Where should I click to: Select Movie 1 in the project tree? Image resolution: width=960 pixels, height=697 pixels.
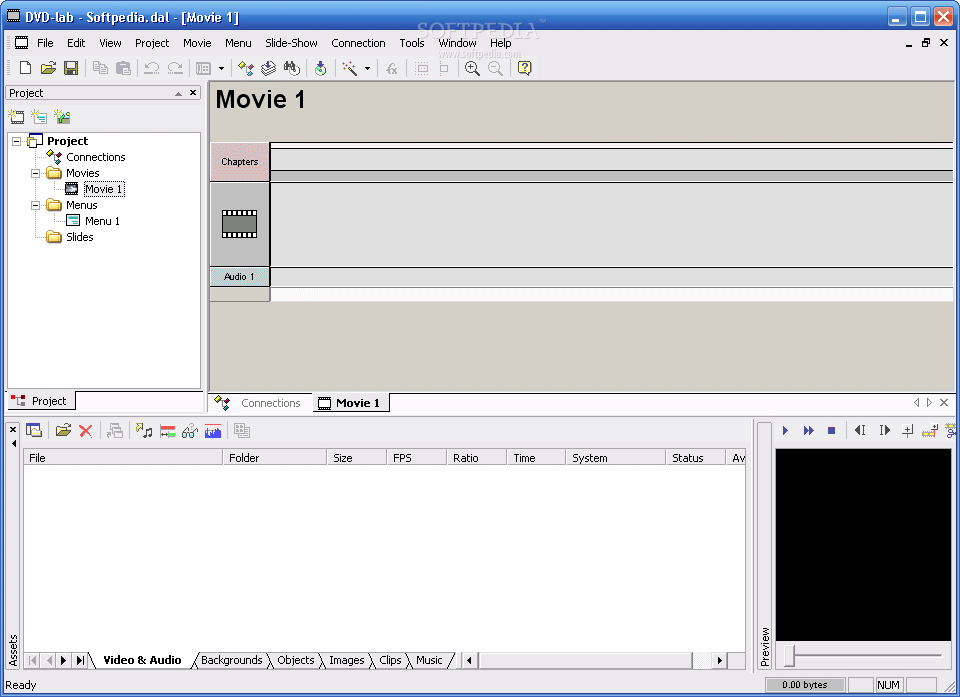103,189
